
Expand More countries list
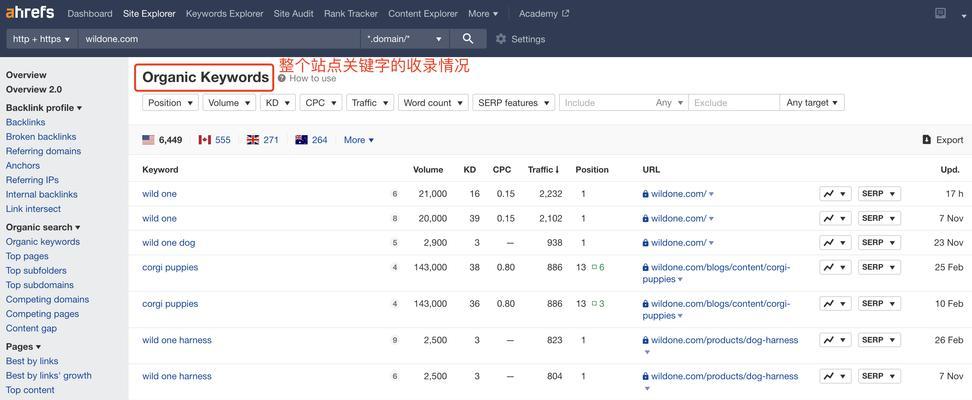[359, 140]
